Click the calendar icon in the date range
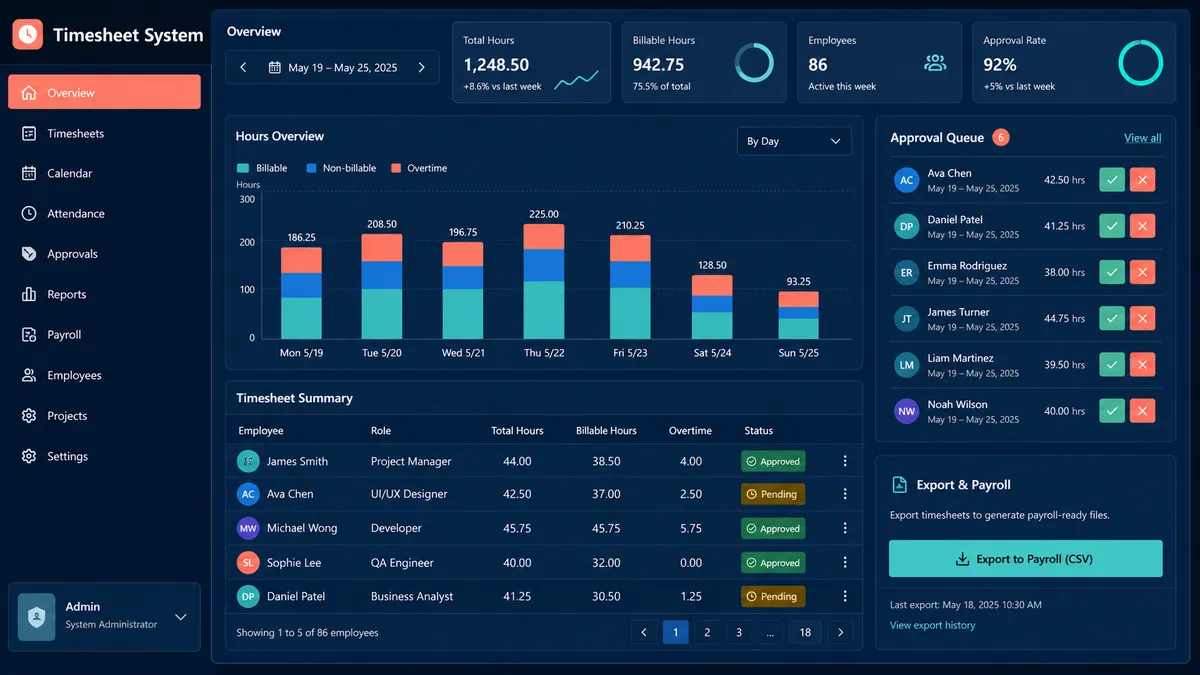The image size is (1200, 675). [274, 68]
